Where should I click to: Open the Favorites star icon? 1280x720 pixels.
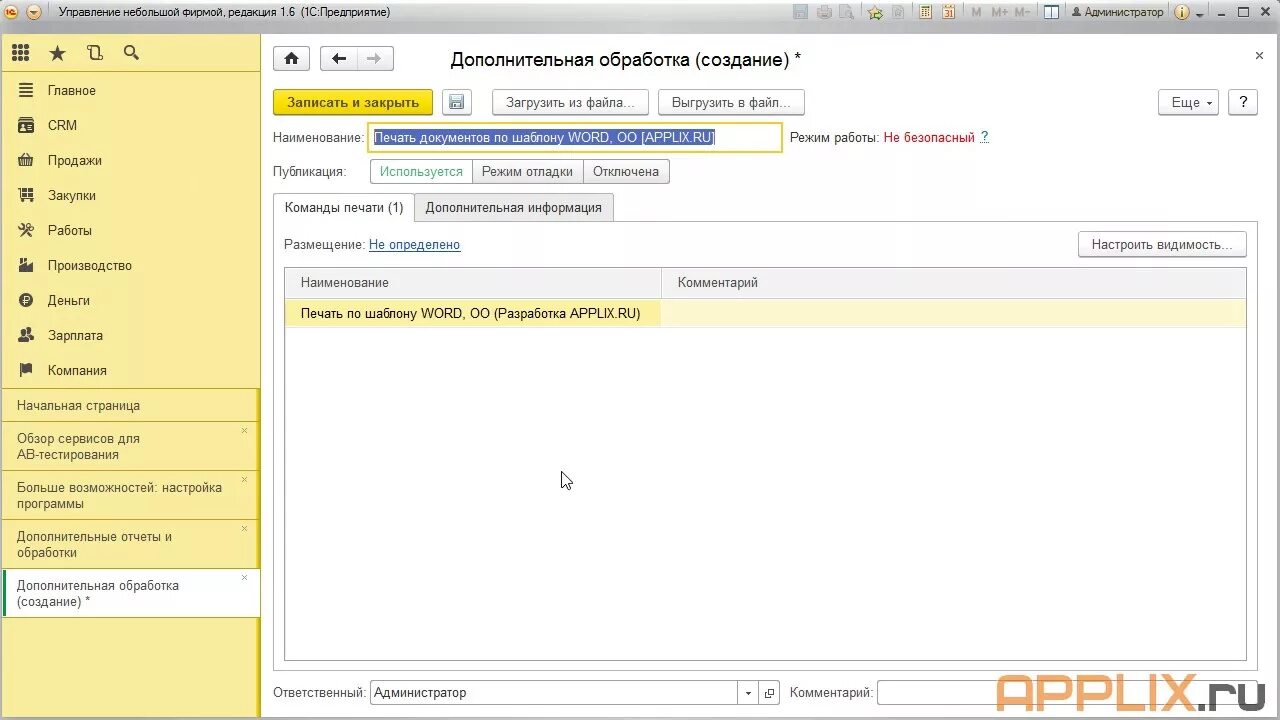(x=57, y=53)
